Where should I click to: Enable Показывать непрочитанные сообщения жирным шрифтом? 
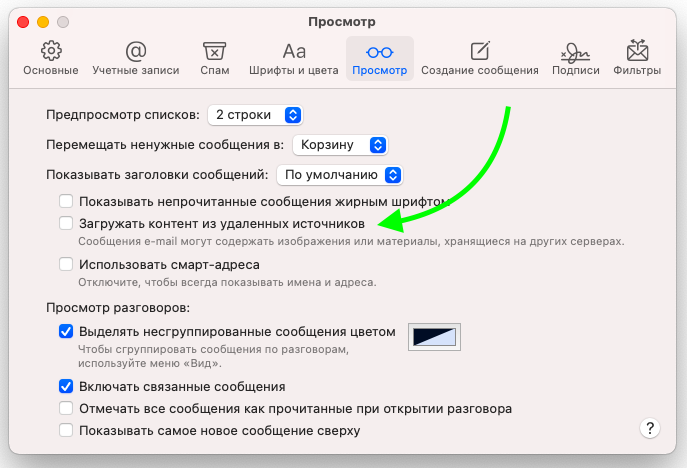(x=66, y=202)
